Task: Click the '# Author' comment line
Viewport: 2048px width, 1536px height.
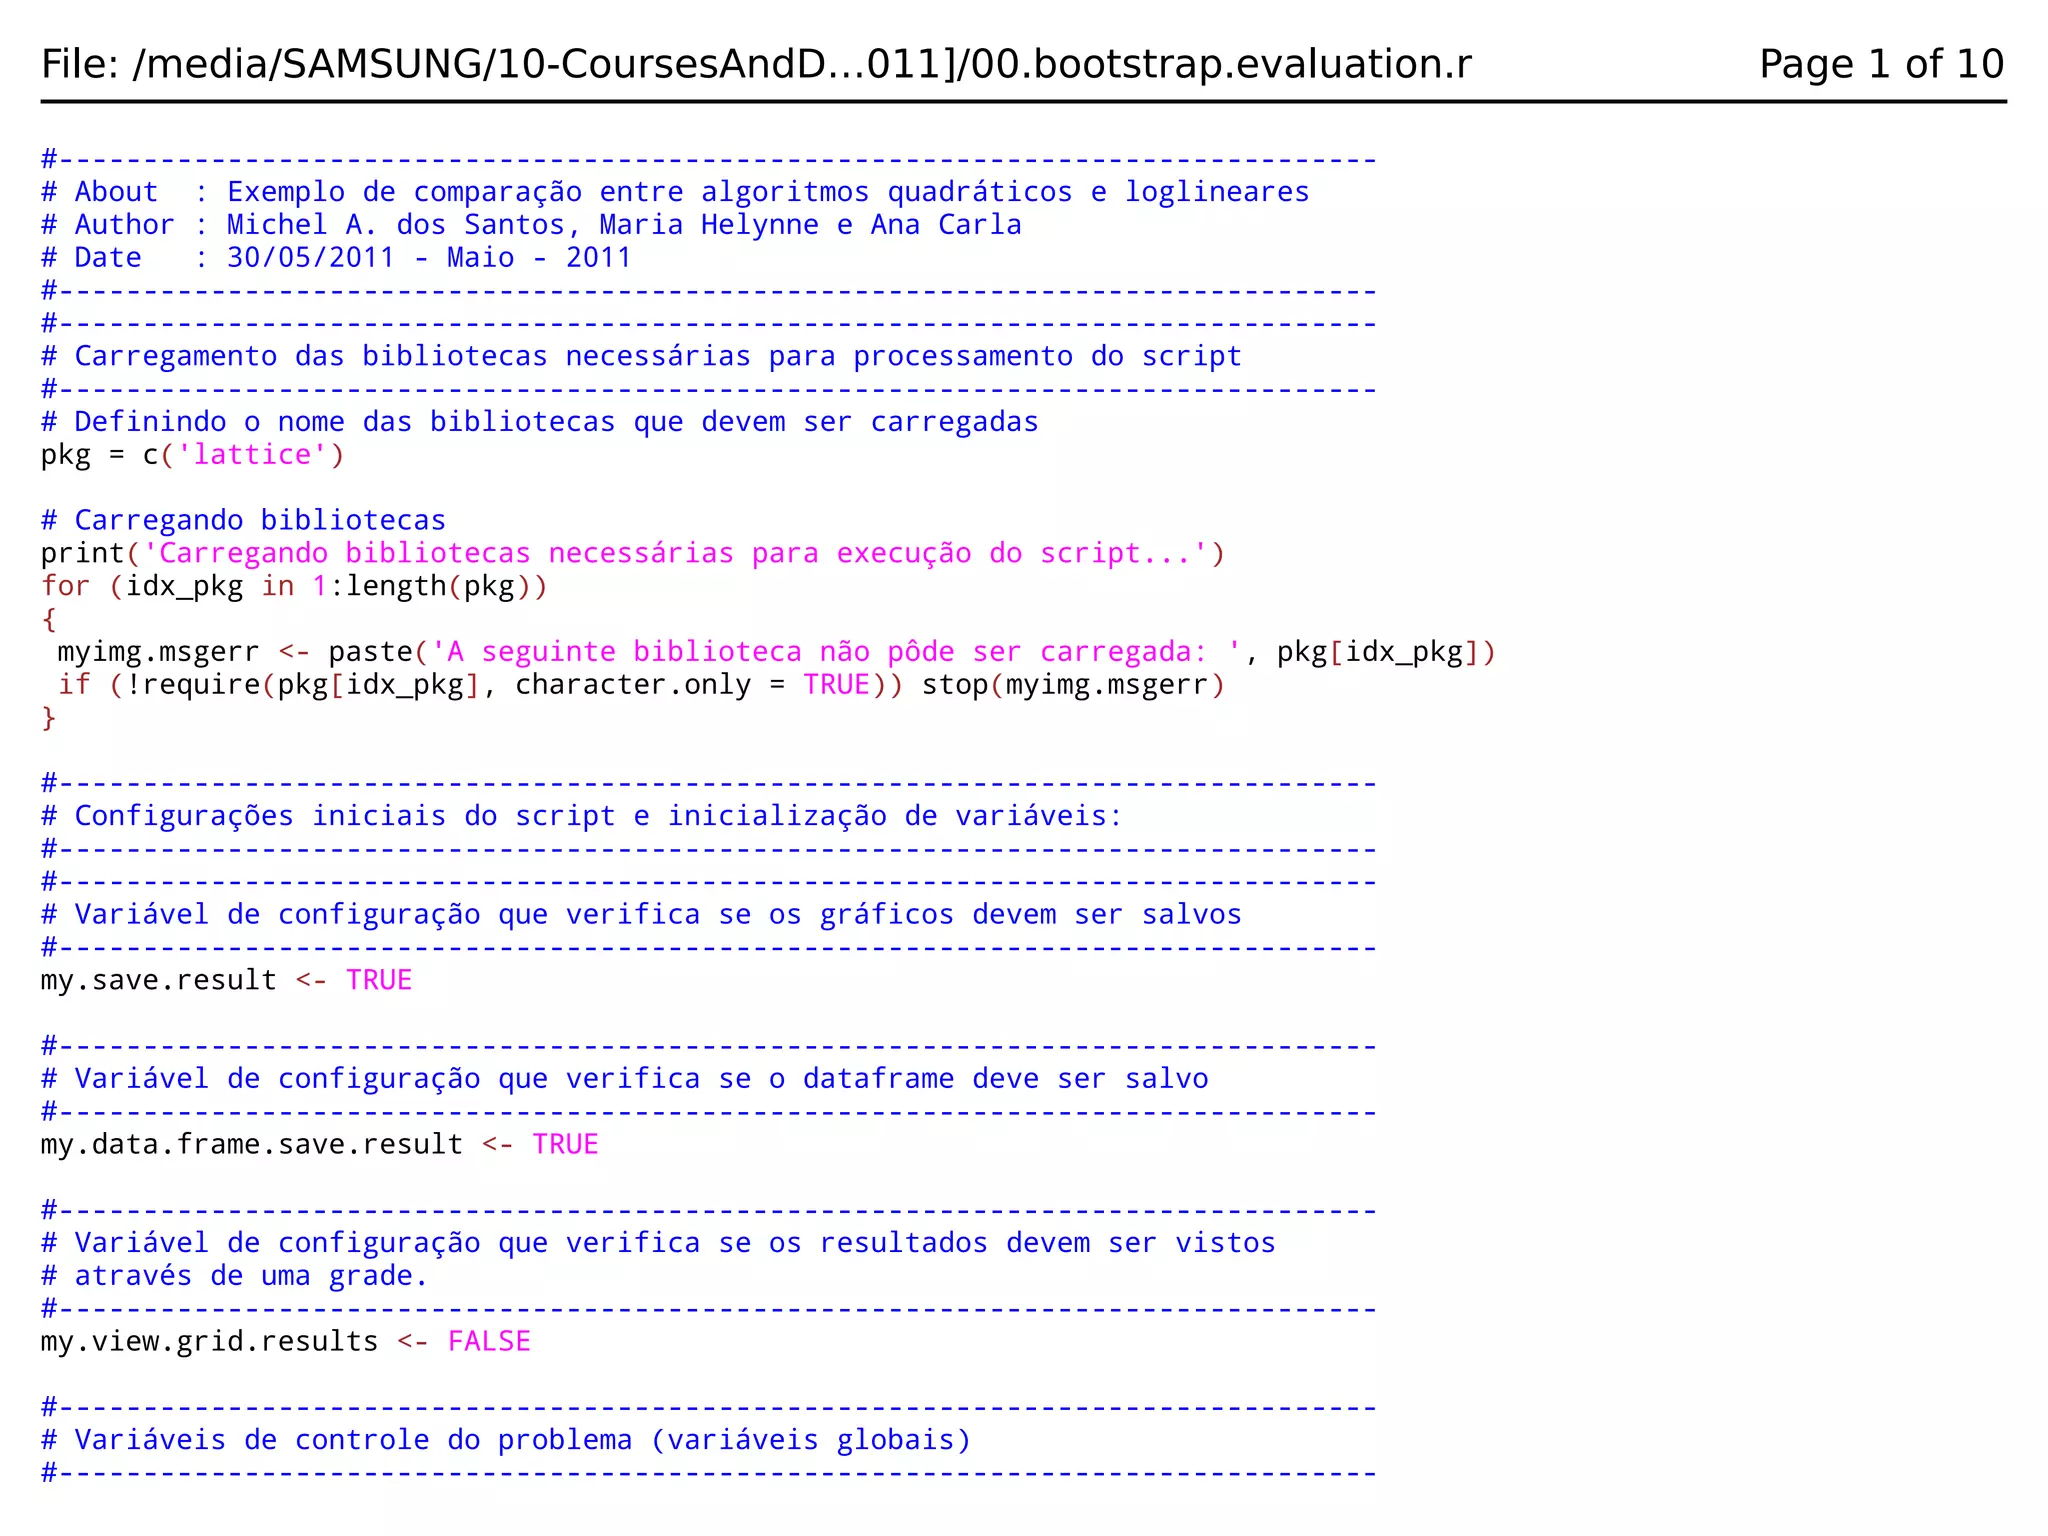Action: click(x=530, y=225)
